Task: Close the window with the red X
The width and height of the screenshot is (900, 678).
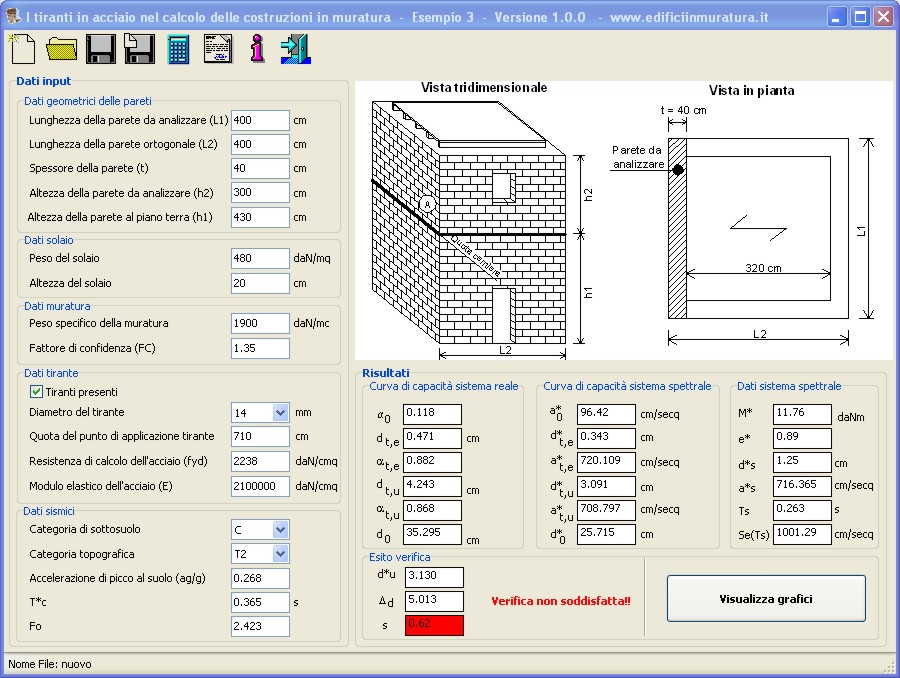Action: (x=884, y=17)
